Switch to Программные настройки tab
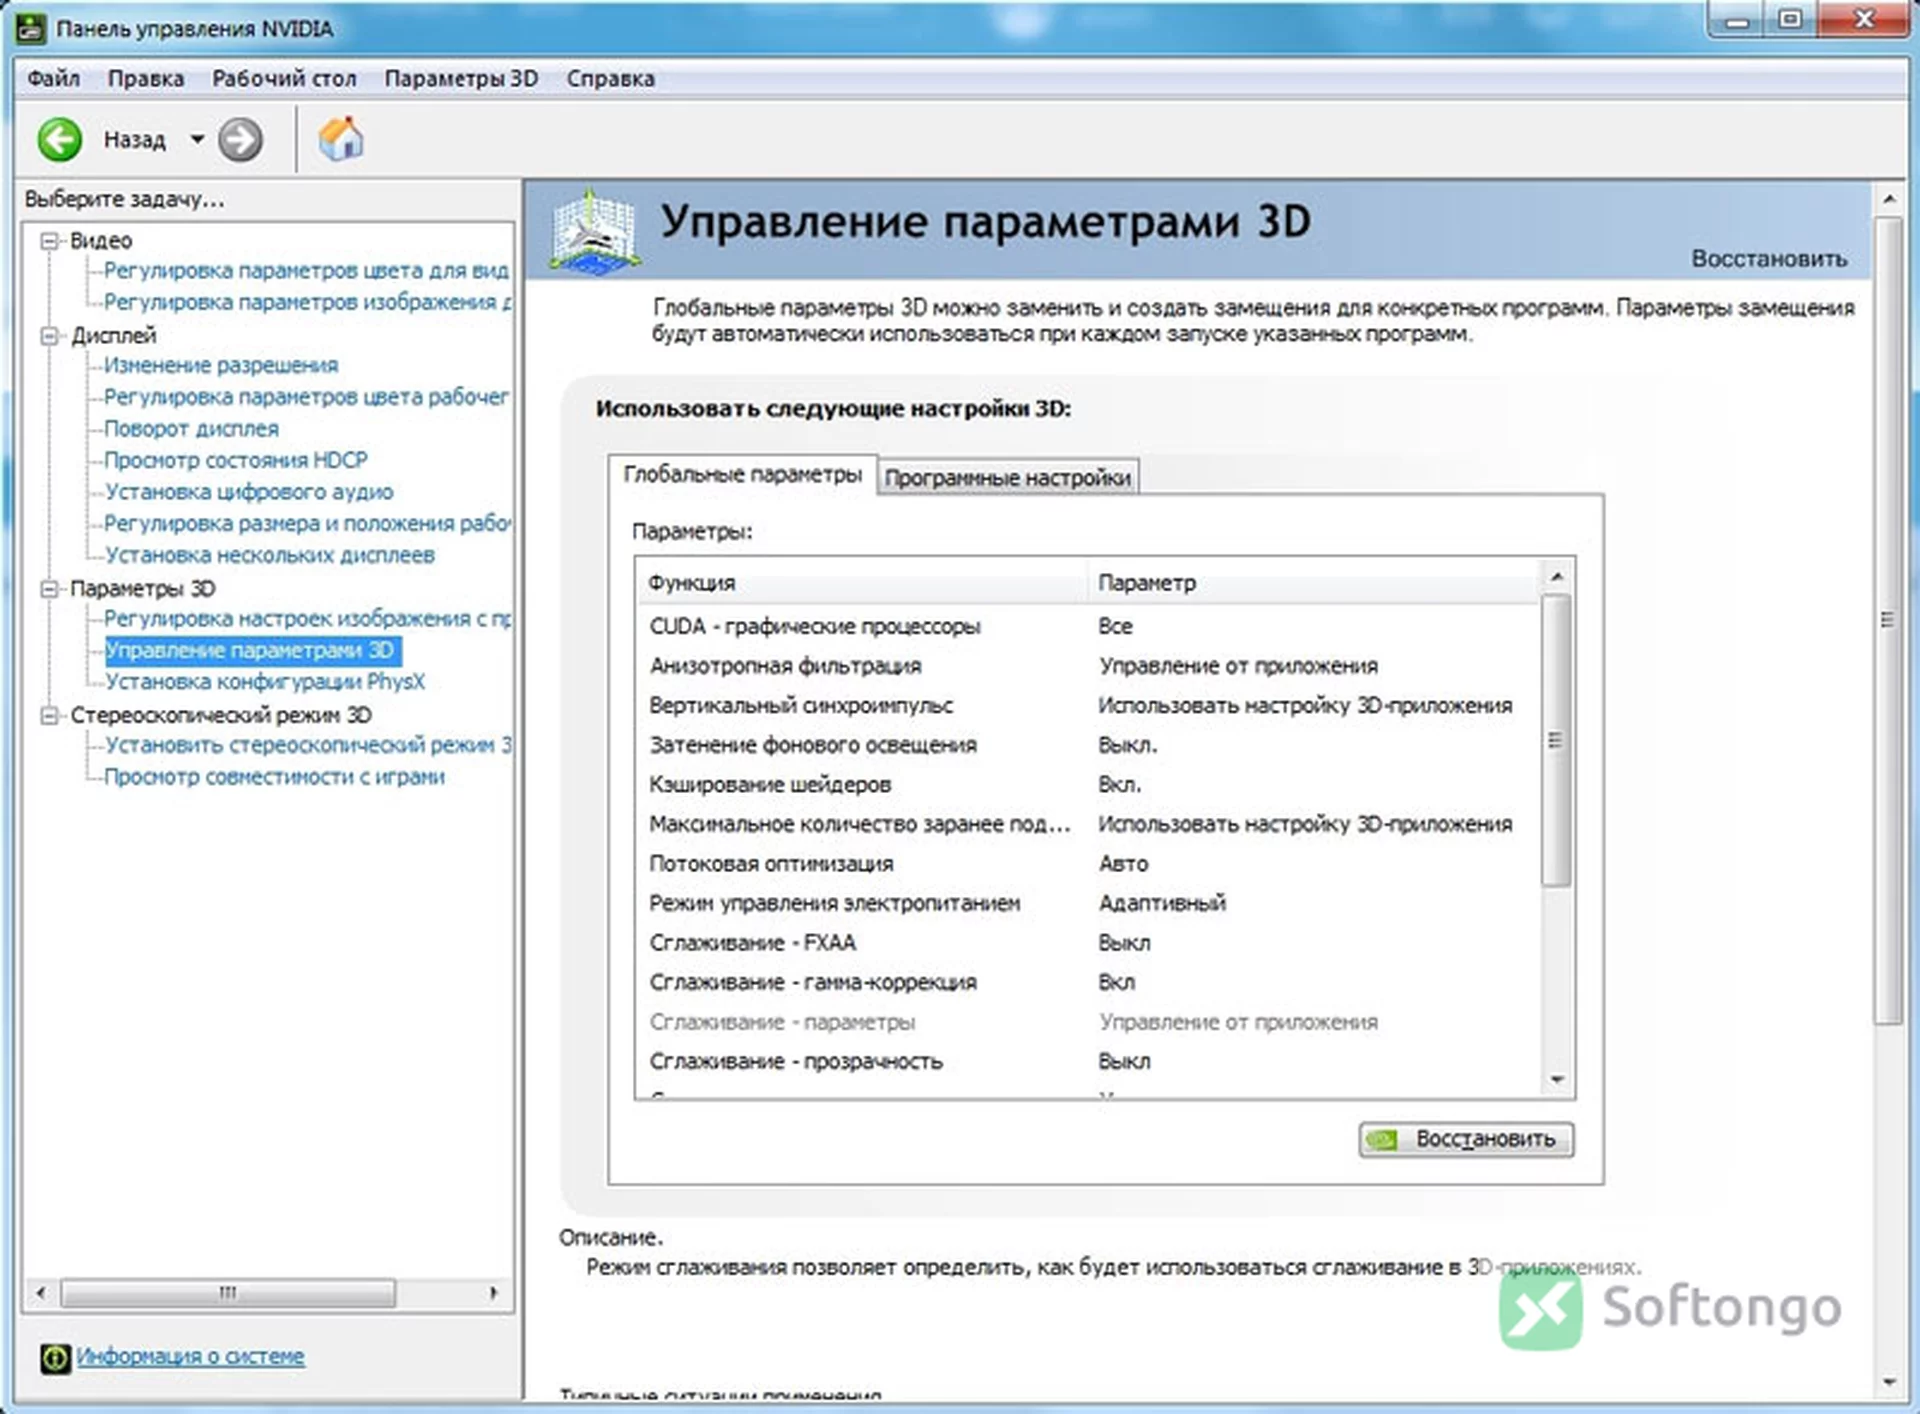 coord(1008,478)
